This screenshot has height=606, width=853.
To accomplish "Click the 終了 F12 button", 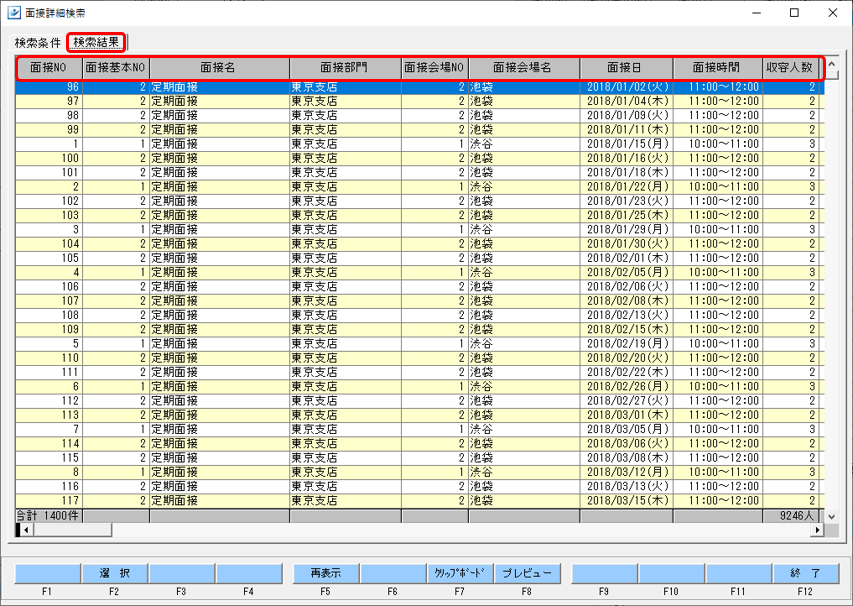I will pos(805,573).
